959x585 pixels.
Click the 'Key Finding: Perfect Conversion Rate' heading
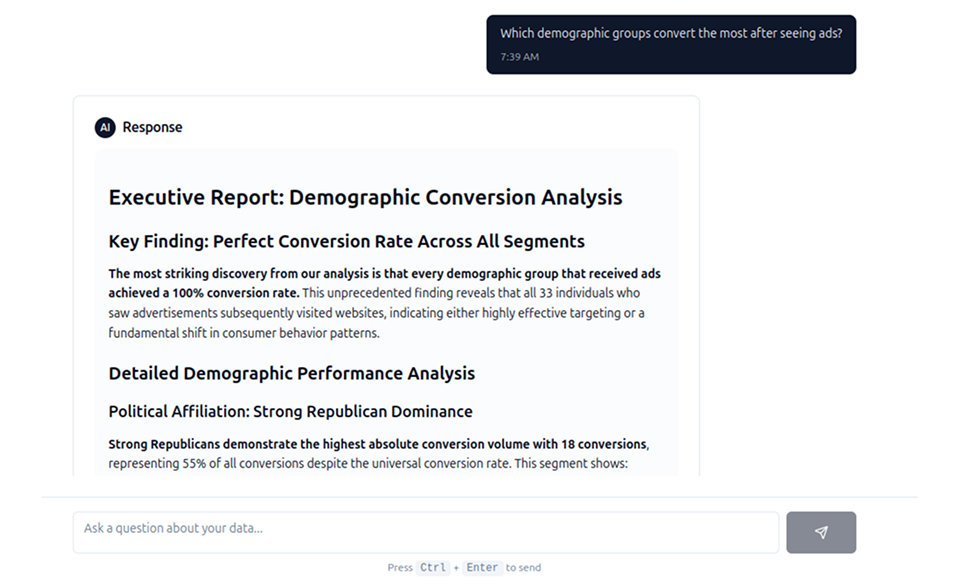[x=346, y=241]
